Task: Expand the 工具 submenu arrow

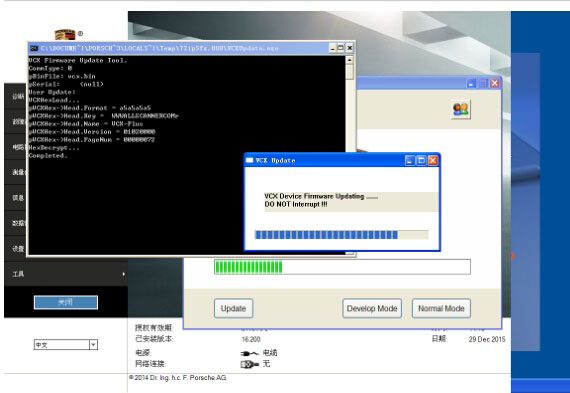Action: coord(124,274)
